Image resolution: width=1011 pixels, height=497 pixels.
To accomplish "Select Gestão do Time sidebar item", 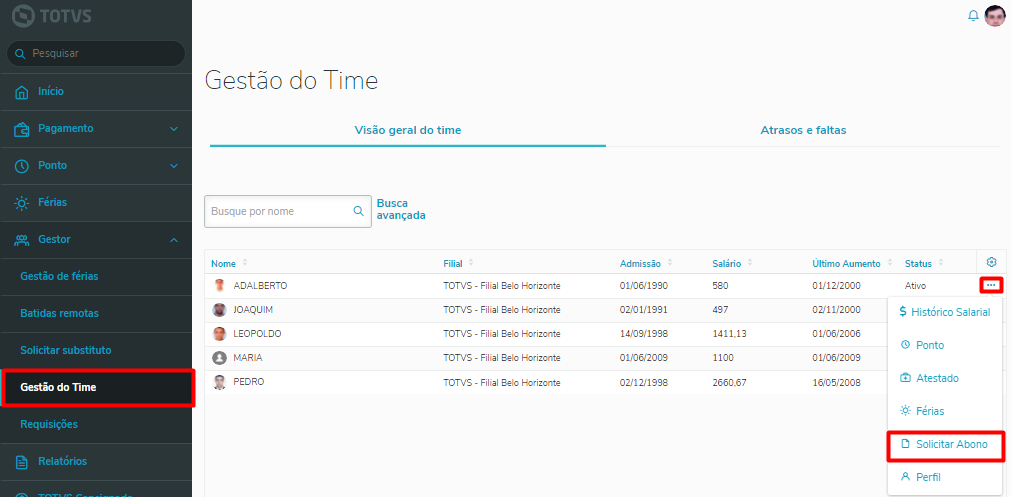I will pos(96,387).
